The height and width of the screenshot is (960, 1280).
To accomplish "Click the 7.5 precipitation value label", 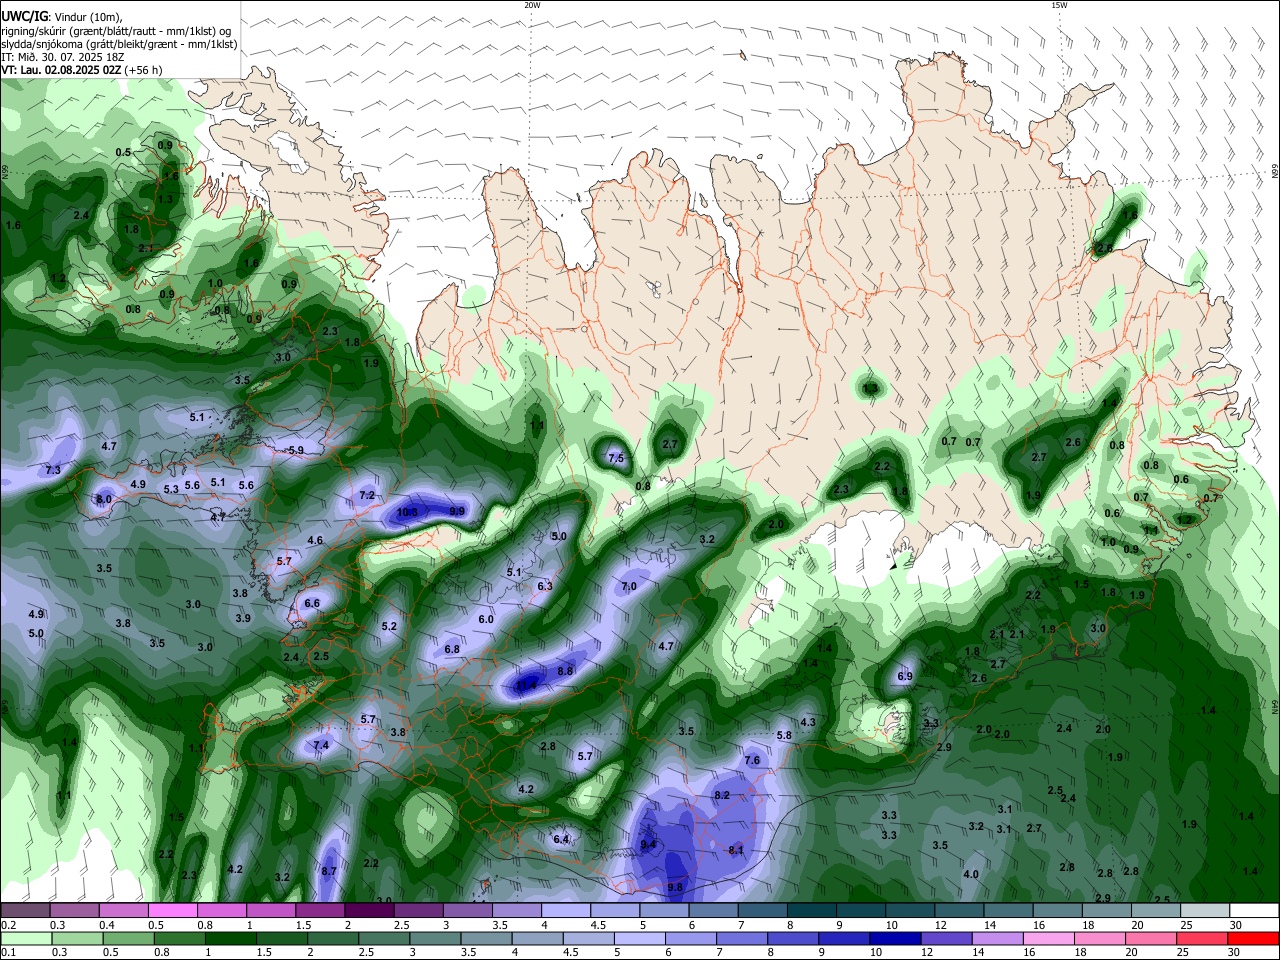I will 616,458.
